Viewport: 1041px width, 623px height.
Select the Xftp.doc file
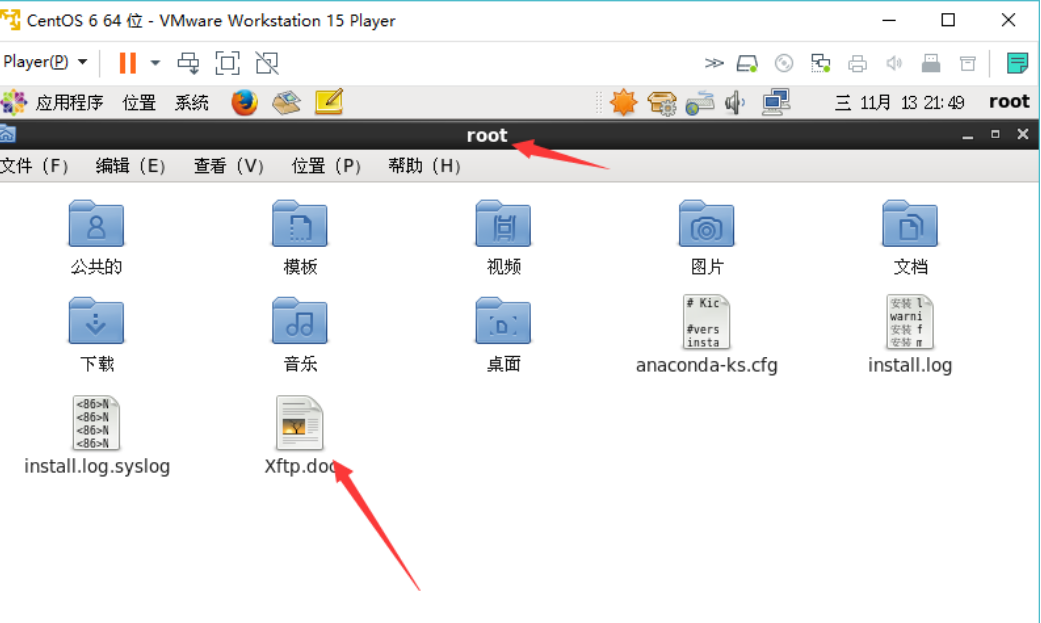tap(300, 436)
